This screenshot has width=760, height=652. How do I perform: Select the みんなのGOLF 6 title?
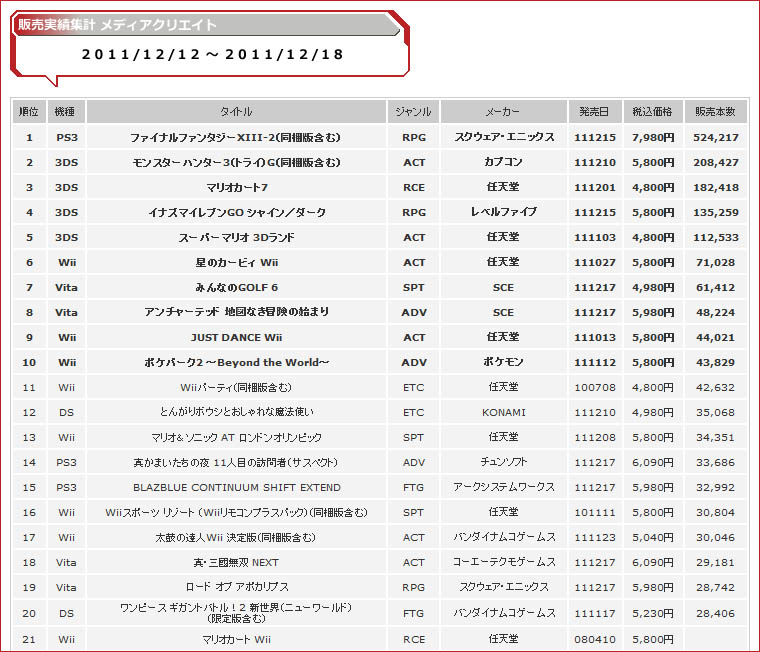click(237, 287)
